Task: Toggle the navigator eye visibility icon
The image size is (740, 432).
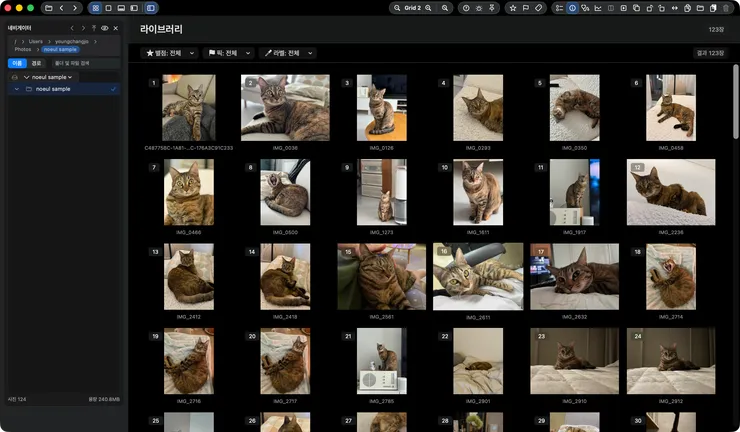Action: 105,28
